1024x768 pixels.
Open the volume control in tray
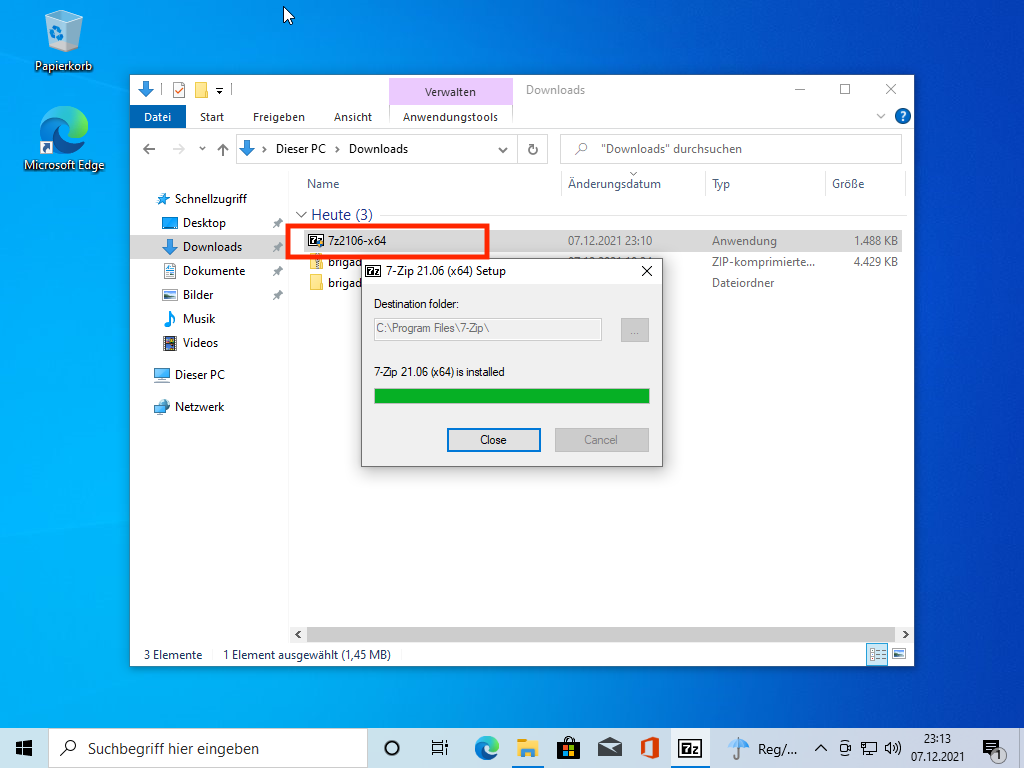892,748
